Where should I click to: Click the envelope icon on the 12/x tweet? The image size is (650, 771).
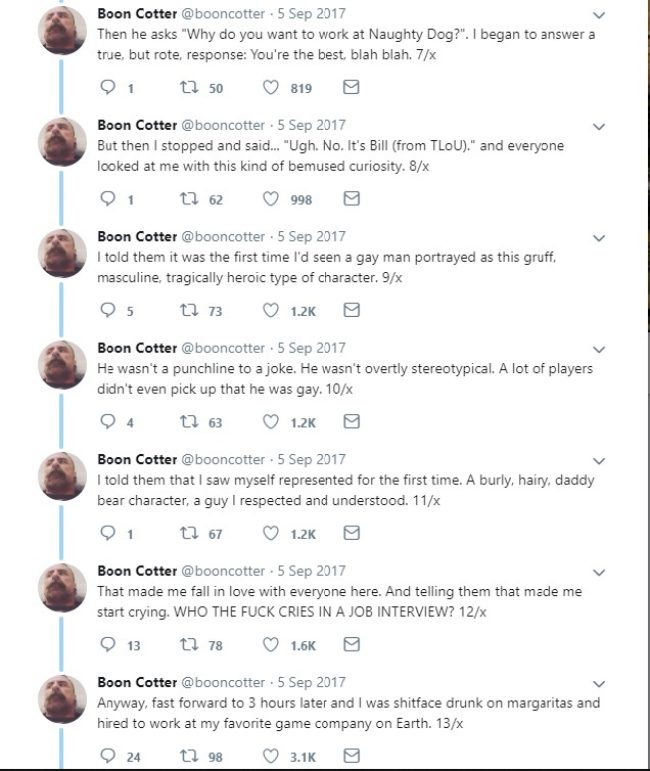(351, 644)
